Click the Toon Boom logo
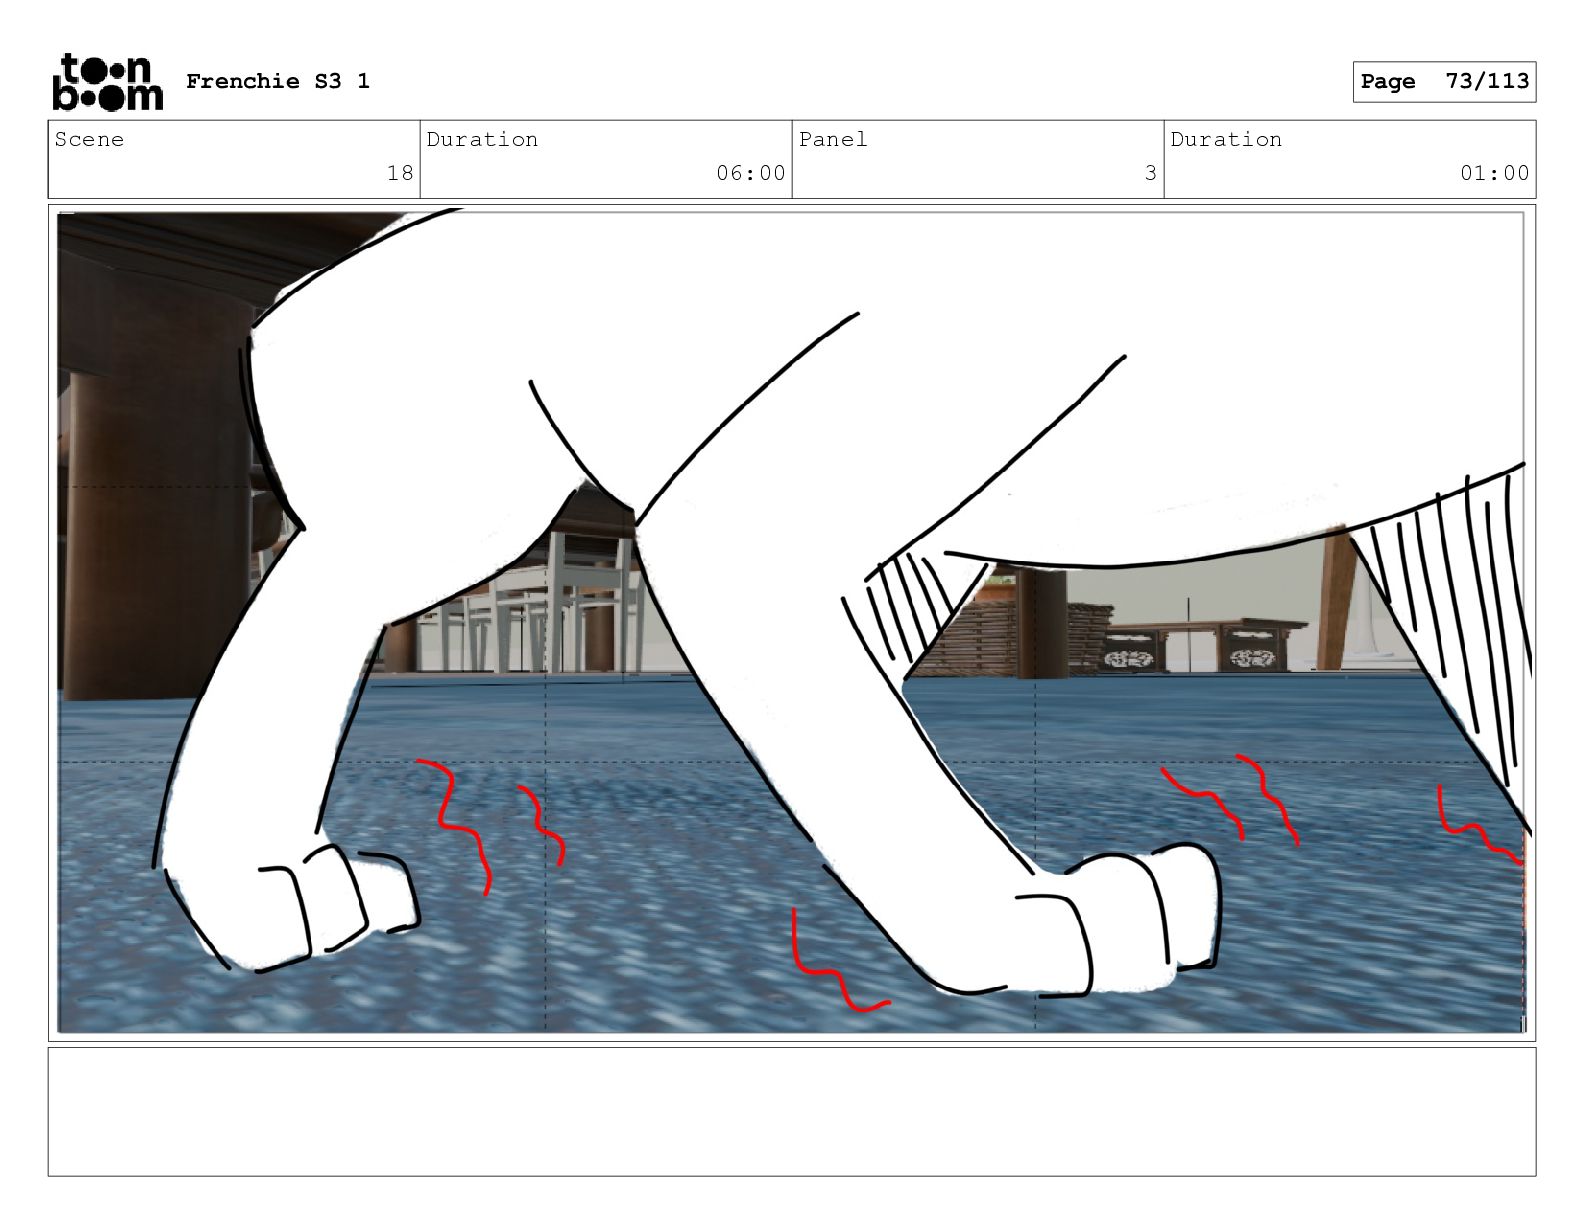1584x1224 pixels. click(107, 81)
